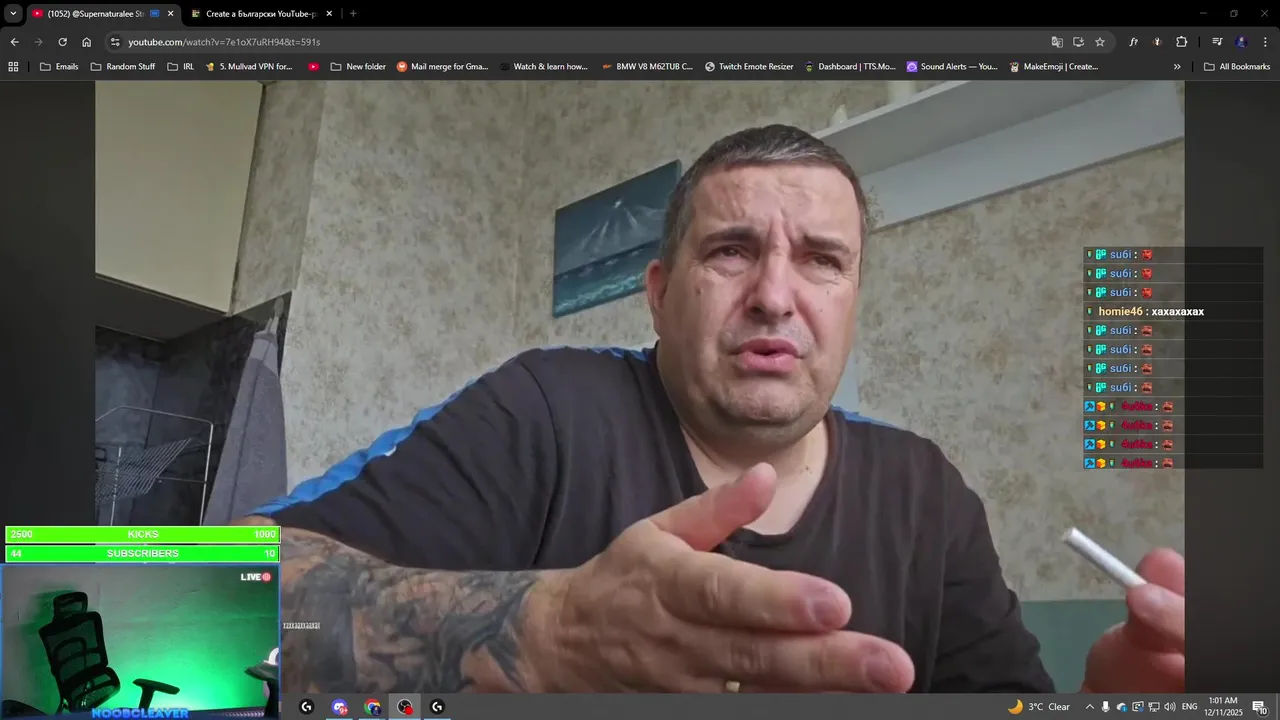Open the tab search dropdown arrow
1280x720 pixels.
click(13, 13)
